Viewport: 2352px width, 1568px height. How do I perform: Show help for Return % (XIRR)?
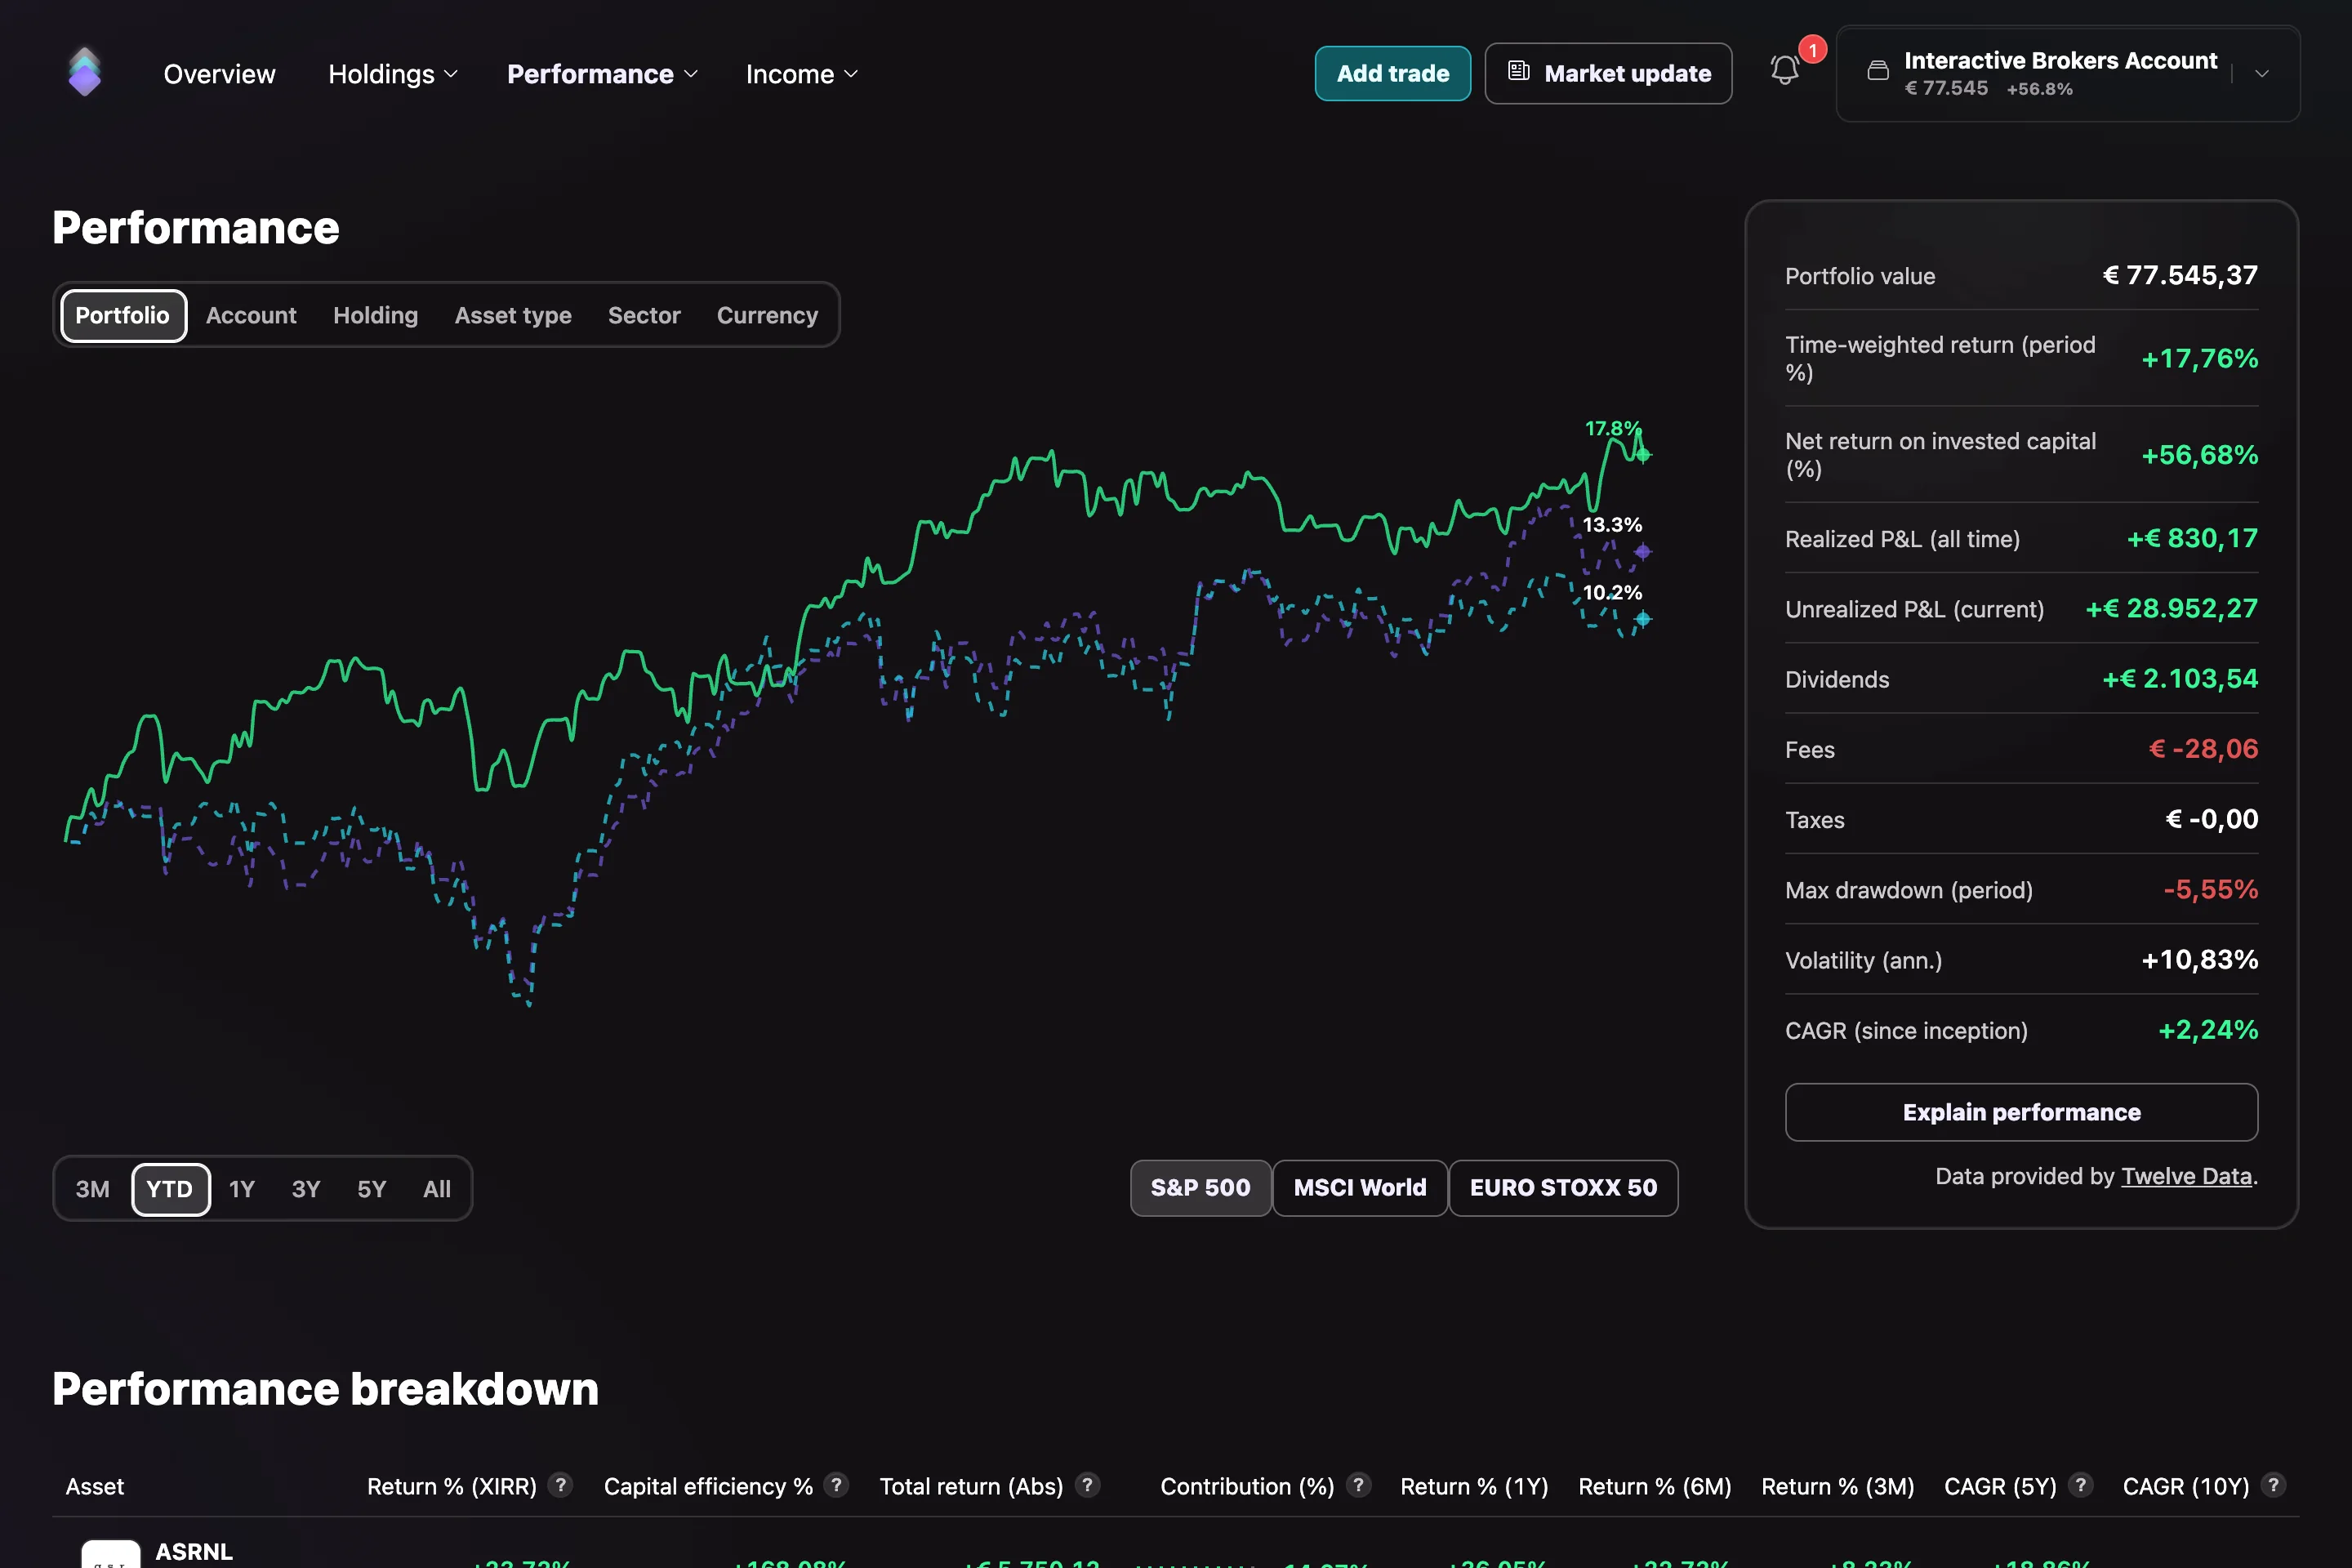[561, 1485]
